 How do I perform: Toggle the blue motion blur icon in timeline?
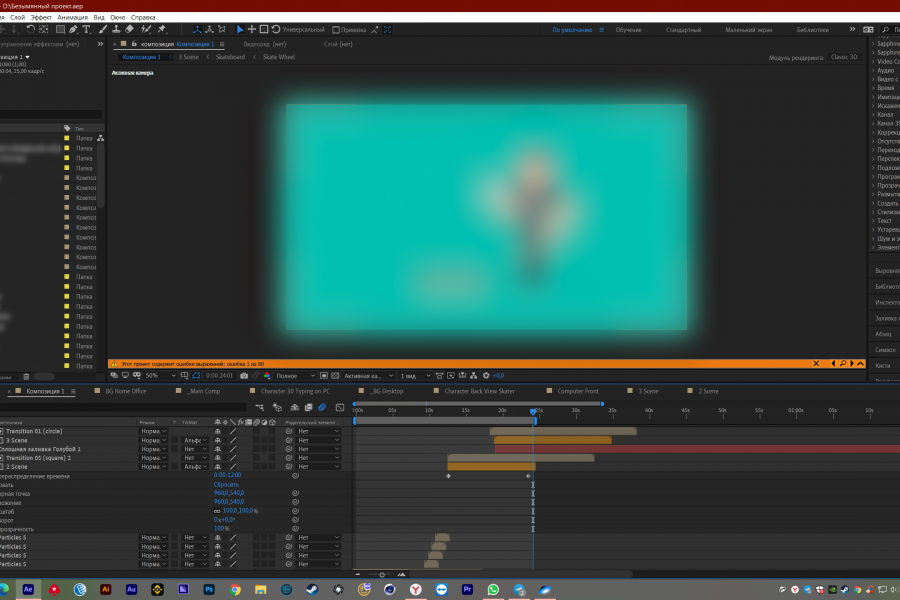[322, 408]
